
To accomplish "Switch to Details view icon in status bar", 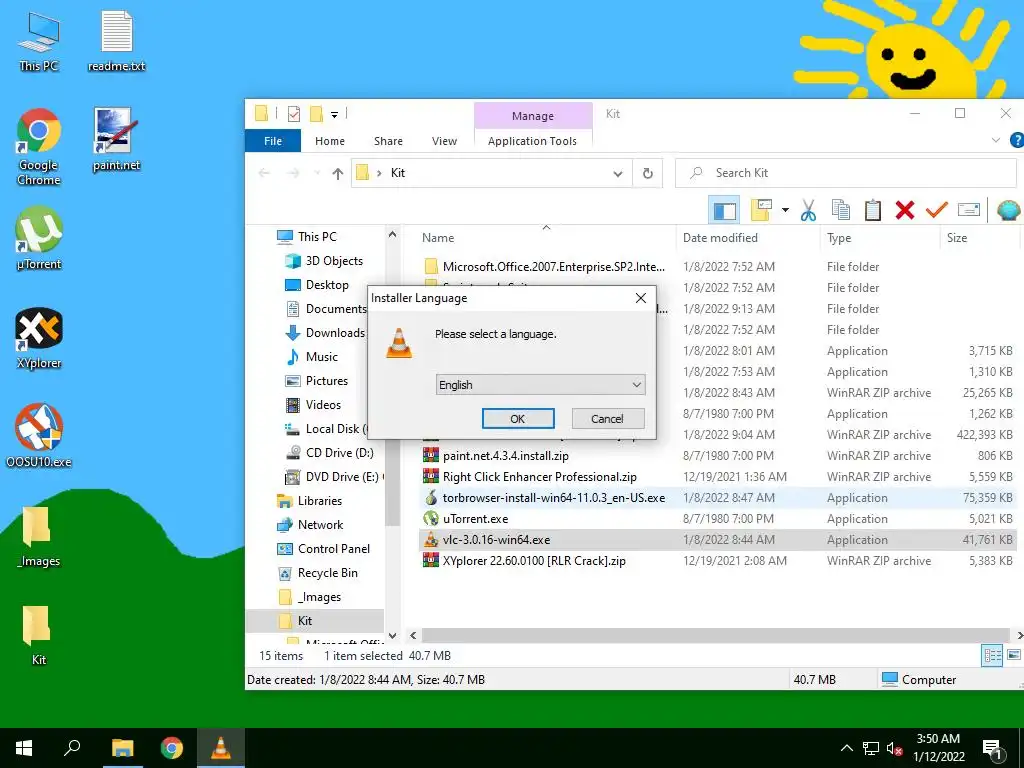I will click(992, 655).
